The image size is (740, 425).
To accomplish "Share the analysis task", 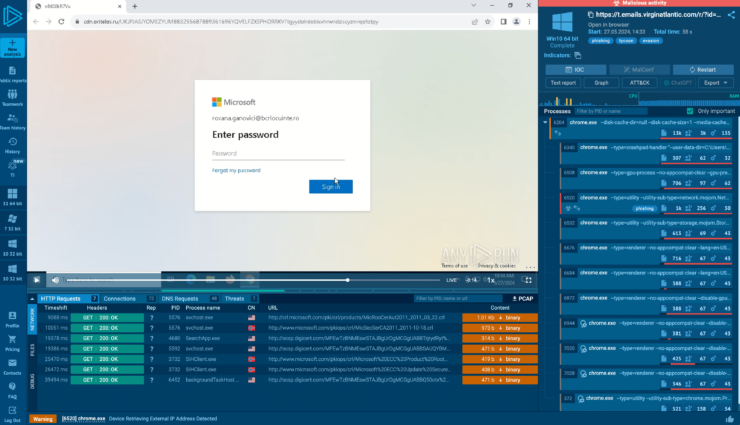I will pos(731,15).
